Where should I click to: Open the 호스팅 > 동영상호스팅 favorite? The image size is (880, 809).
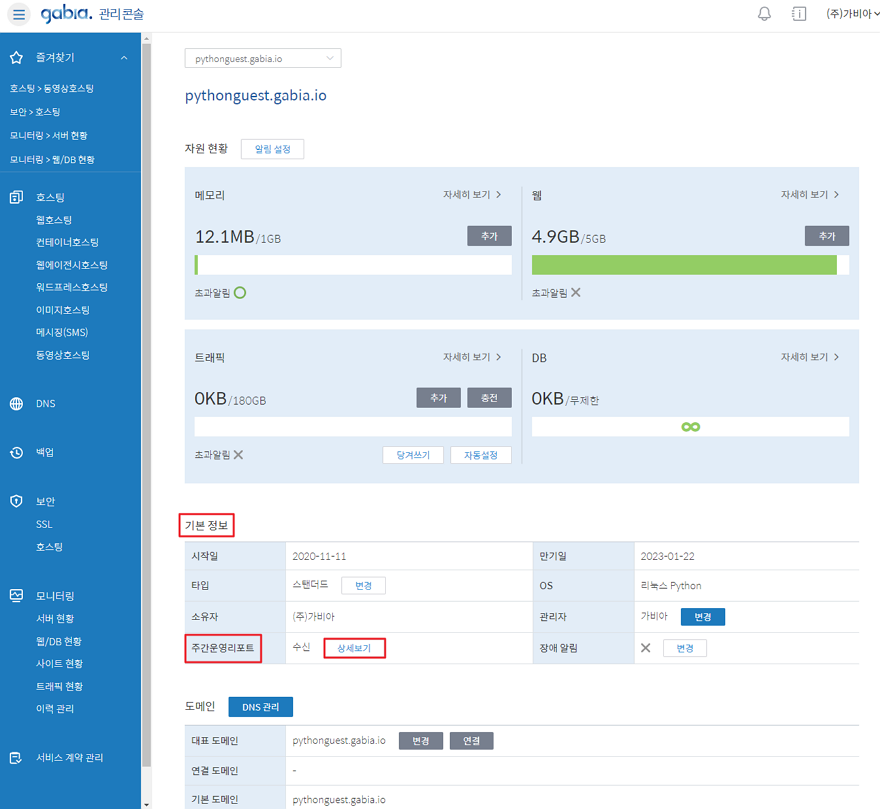click(52, 89)
